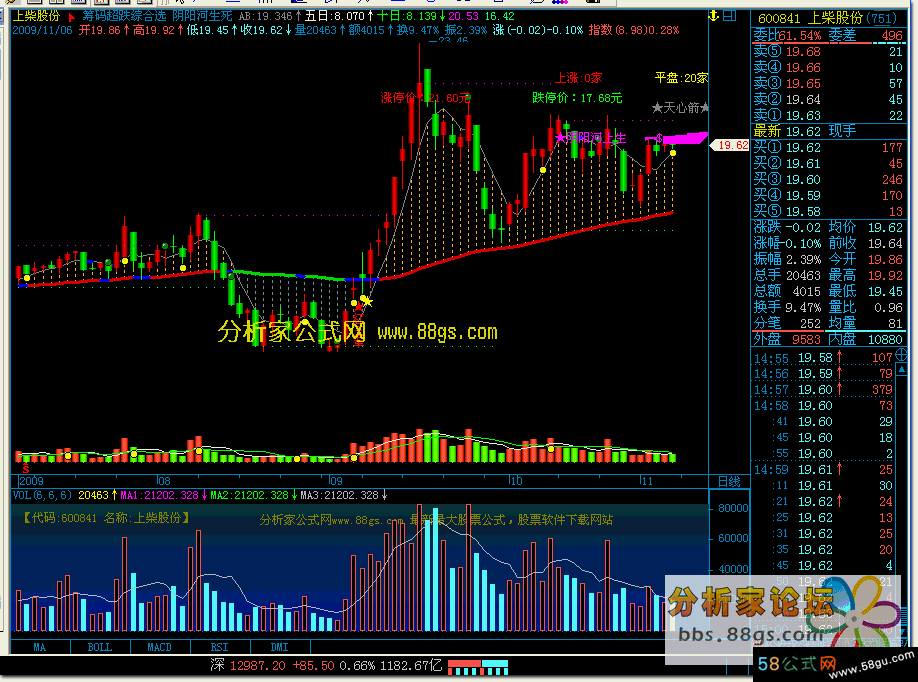Click the 委比 61.54% value
The image size is (918, 682).
787,36
